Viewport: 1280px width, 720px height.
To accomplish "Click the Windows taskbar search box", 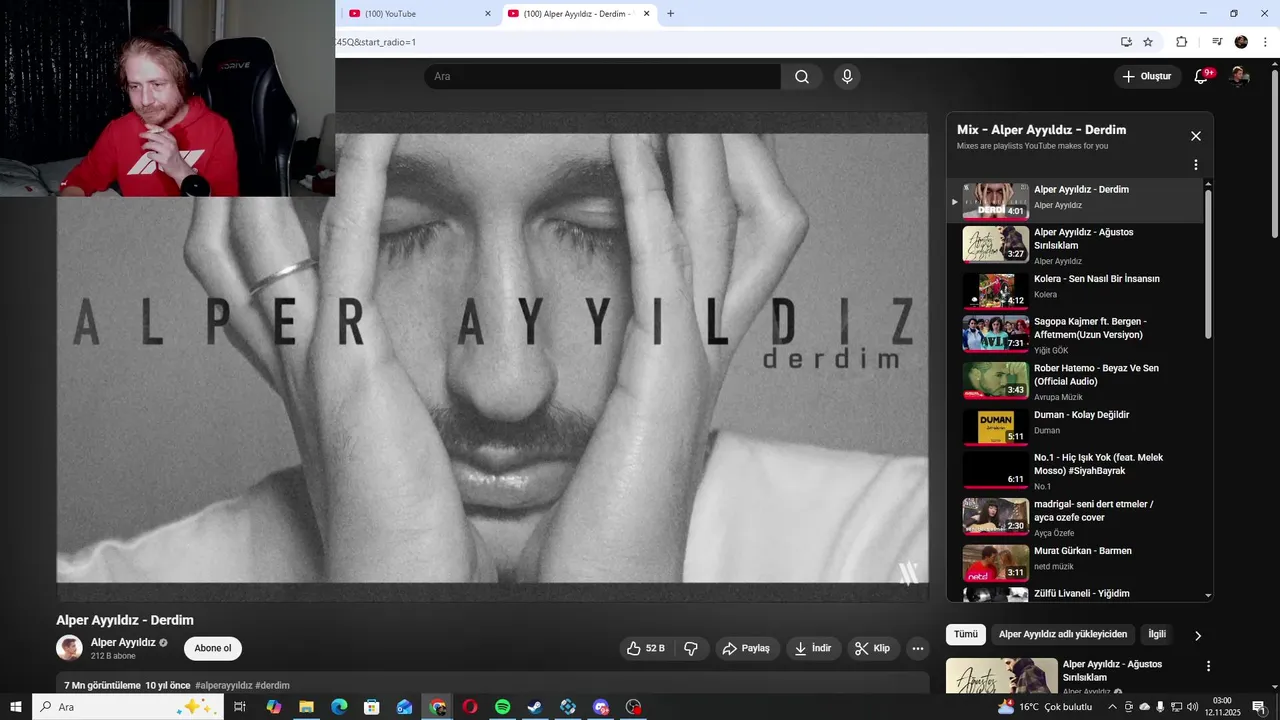I will click(129, 707).
